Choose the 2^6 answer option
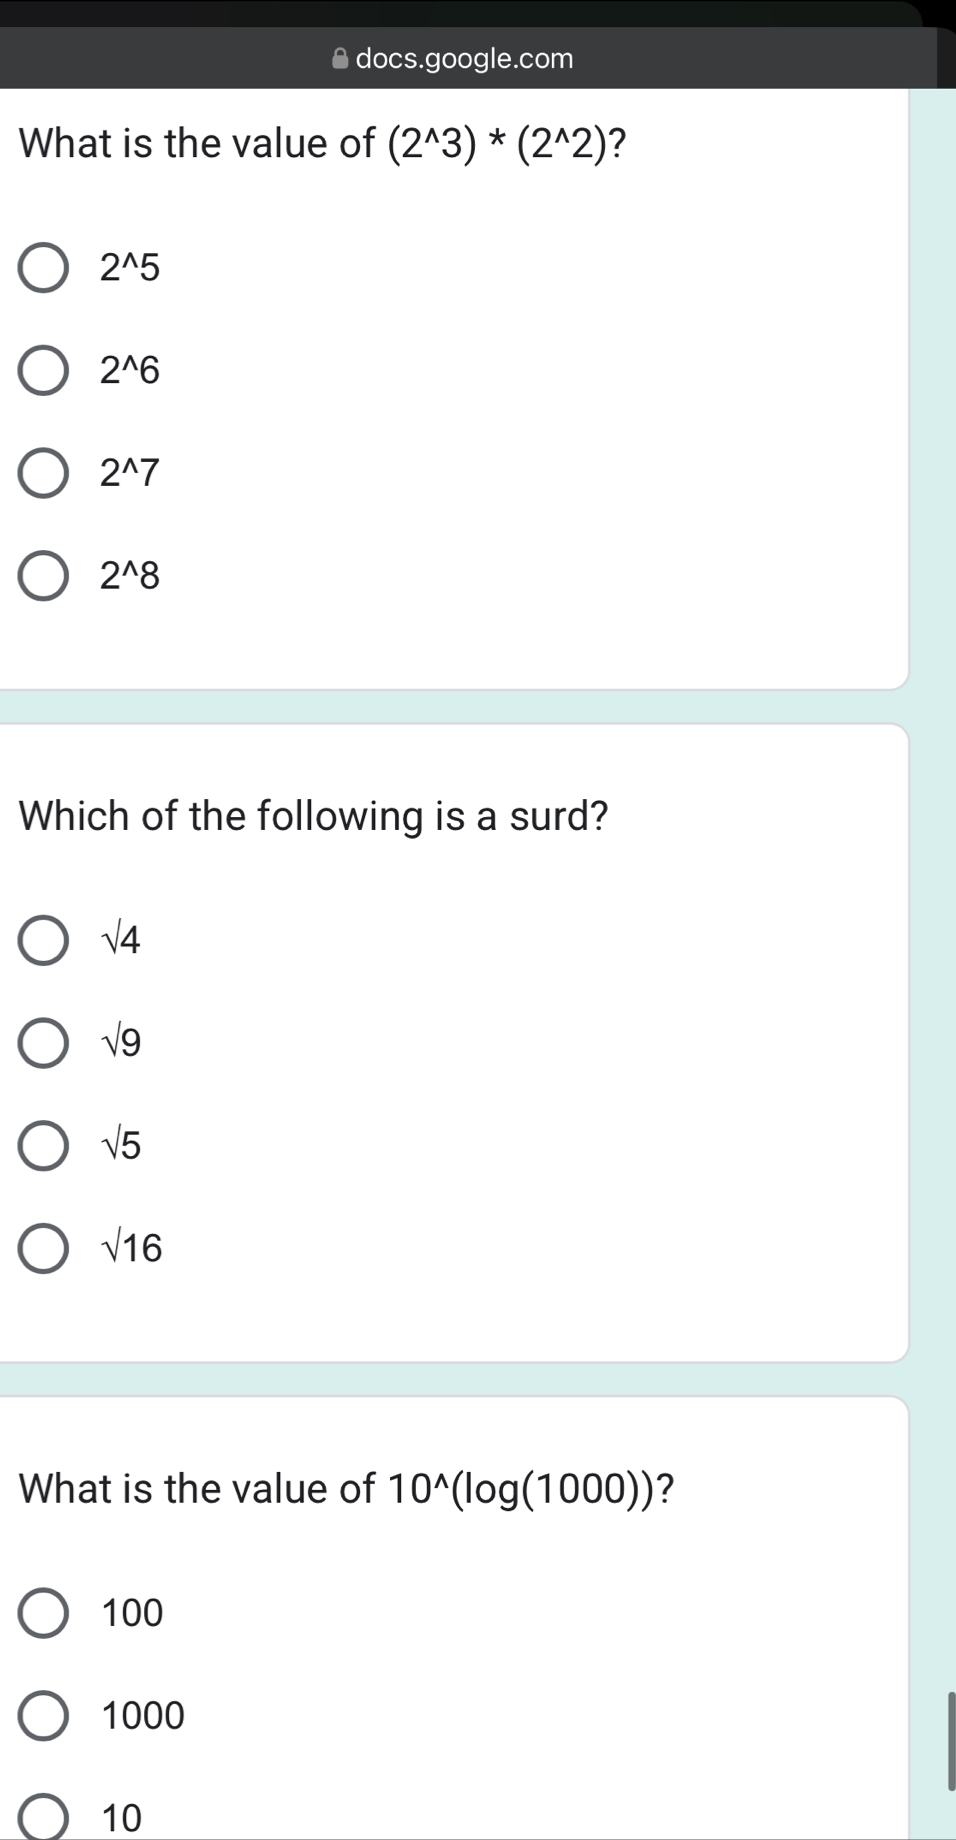This screenshot has width=956, height=1840. [x=44, y=371]
